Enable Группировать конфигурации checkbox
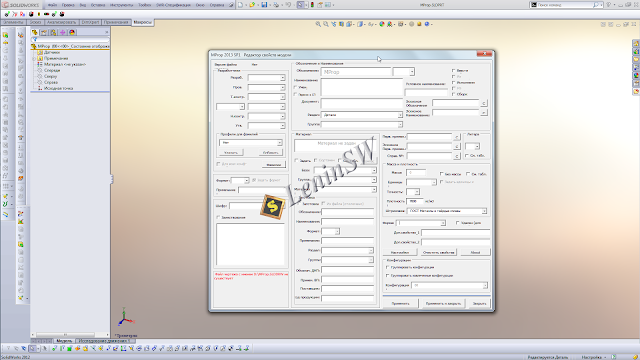Image resolution: width=640 pixels, height=360 pixels. coord(388,267)
